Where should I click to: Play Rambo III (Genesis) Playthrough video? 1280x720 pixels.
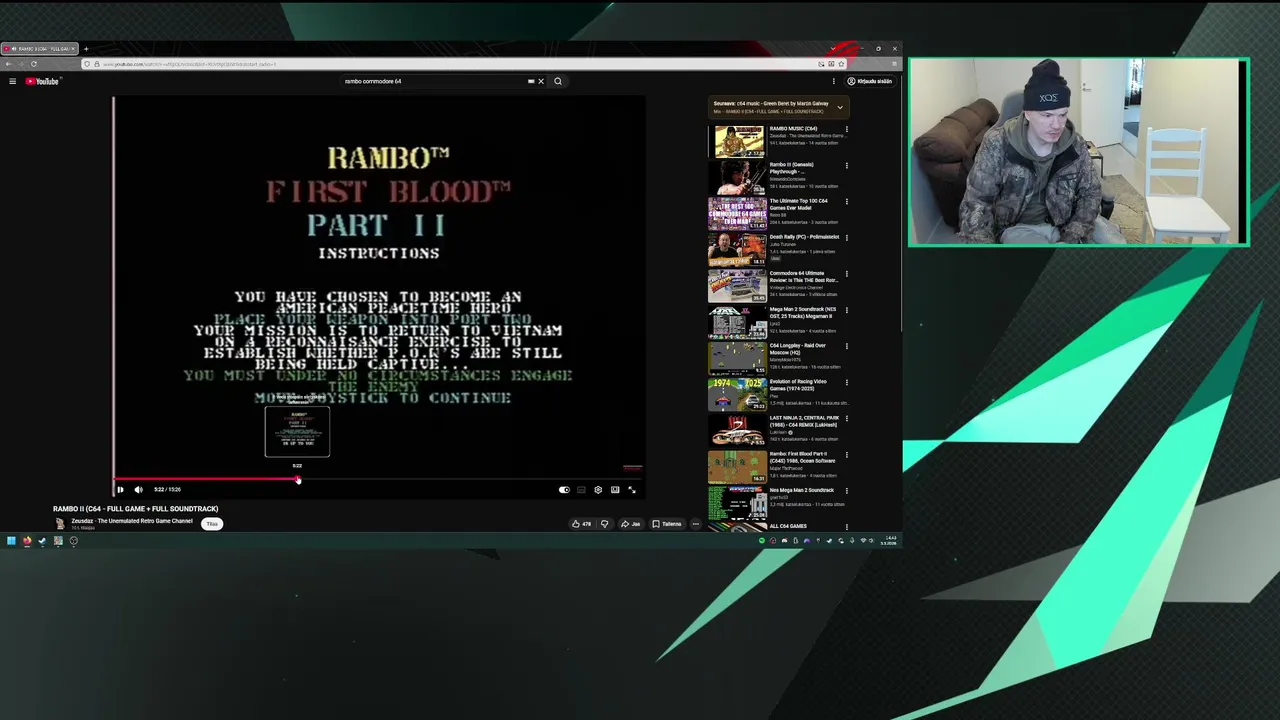[737, 177]
